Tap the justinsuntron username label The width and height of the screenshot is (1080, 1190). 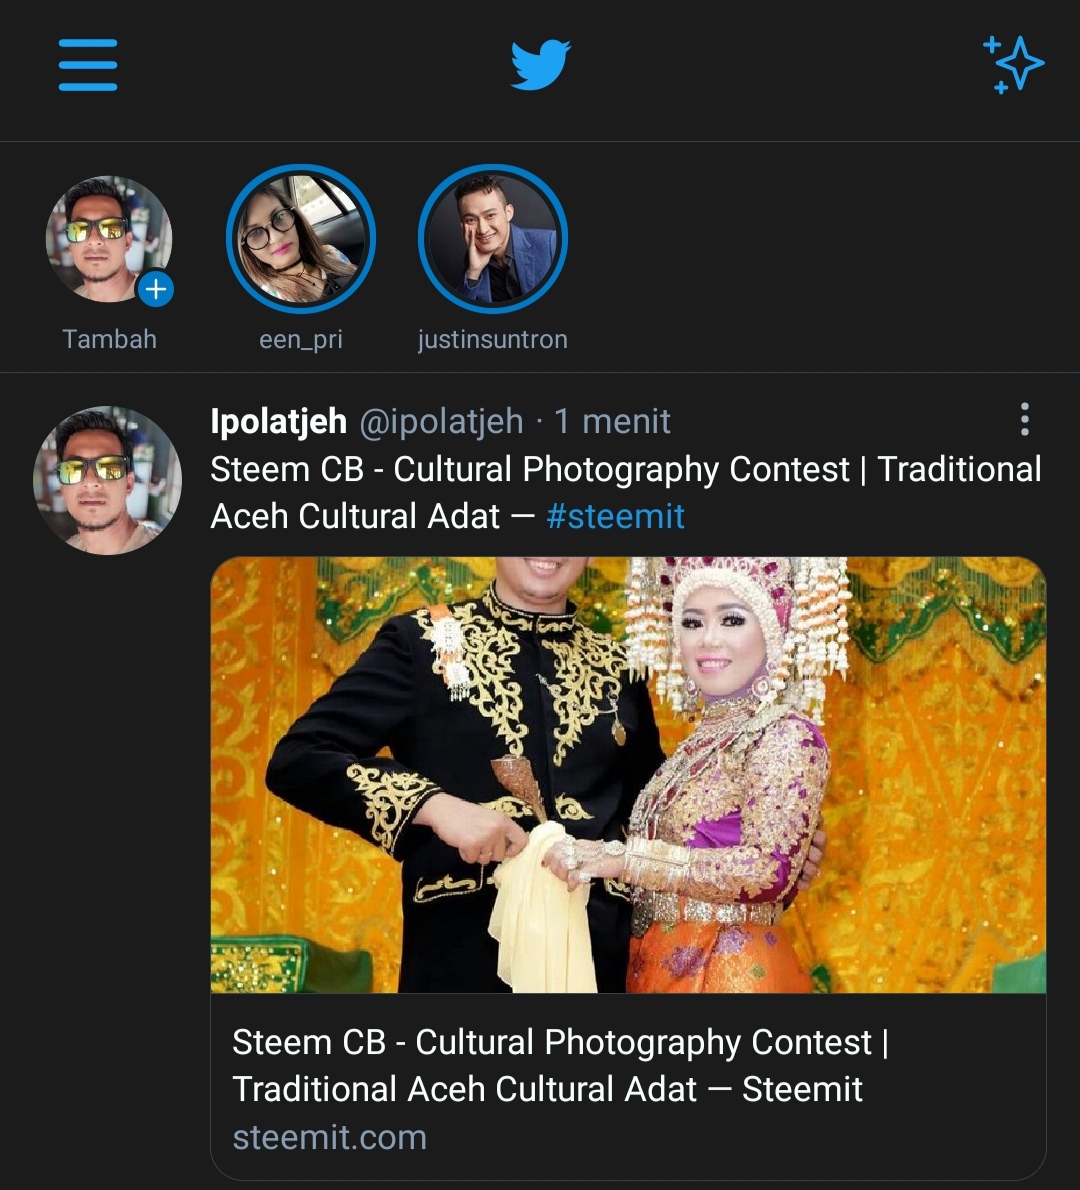coord(493,339)
